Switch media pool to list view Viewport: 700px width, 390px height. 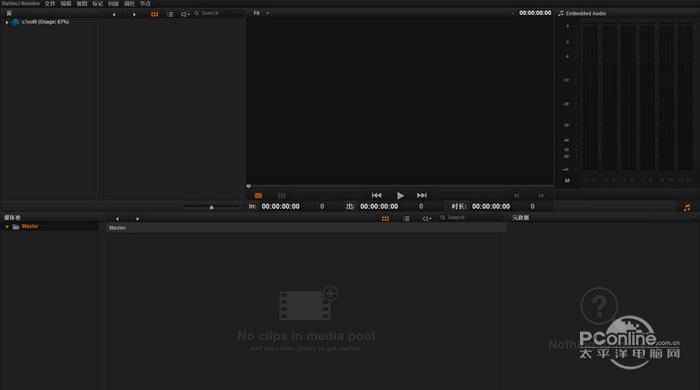(406, 219)
